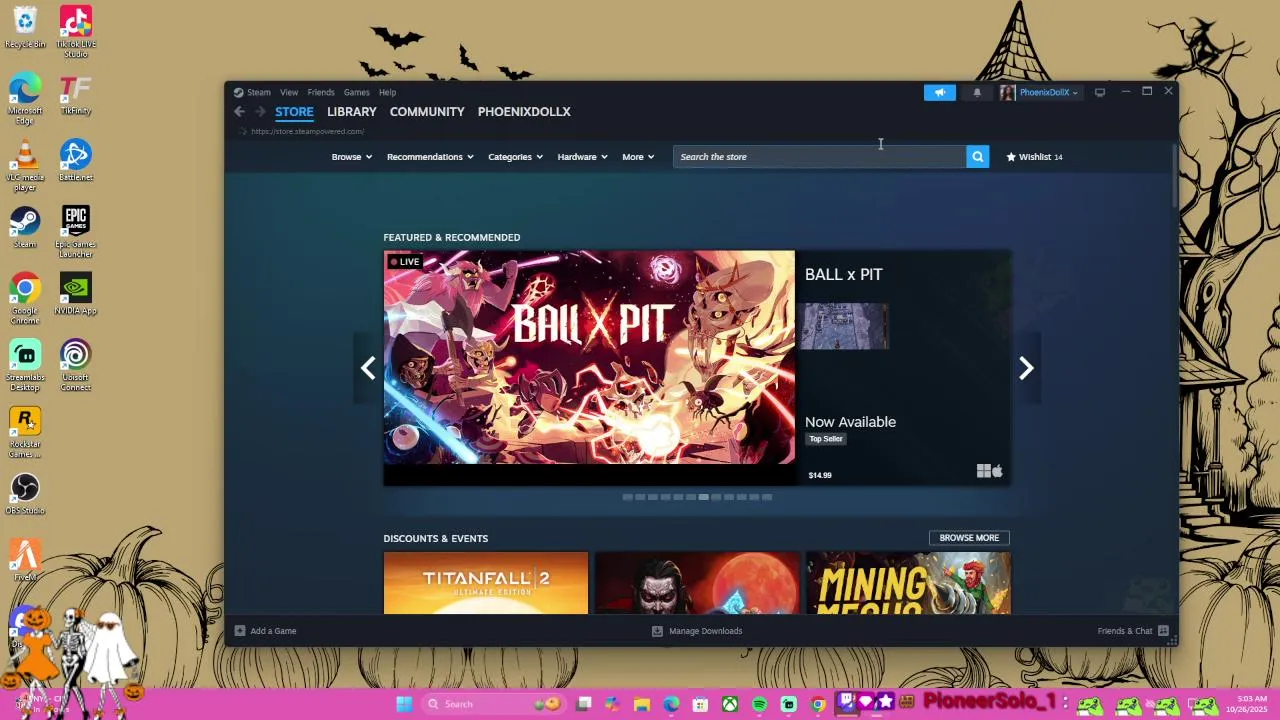Open the Titanfall 2 Ultimate Edition card
The width and height of the screenshot is (1280, 720).
(486, 583)
